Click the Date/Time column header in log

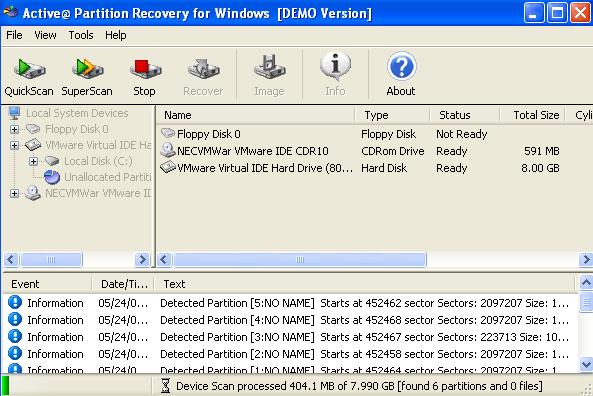(x=123, y=284)
